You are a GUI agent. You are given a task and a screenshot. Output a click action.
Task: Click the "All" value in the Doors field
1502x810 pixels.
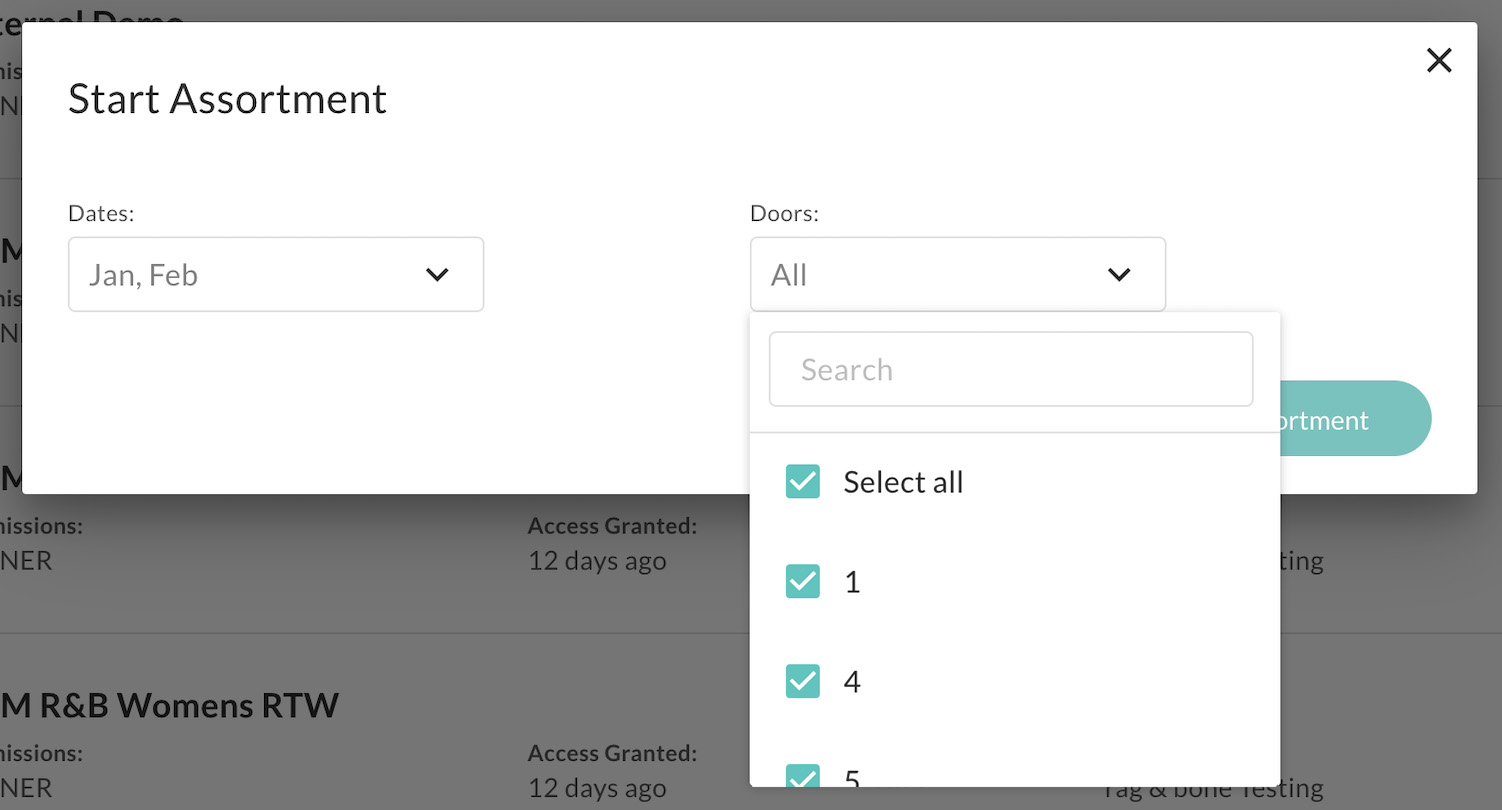click(789, 275)
